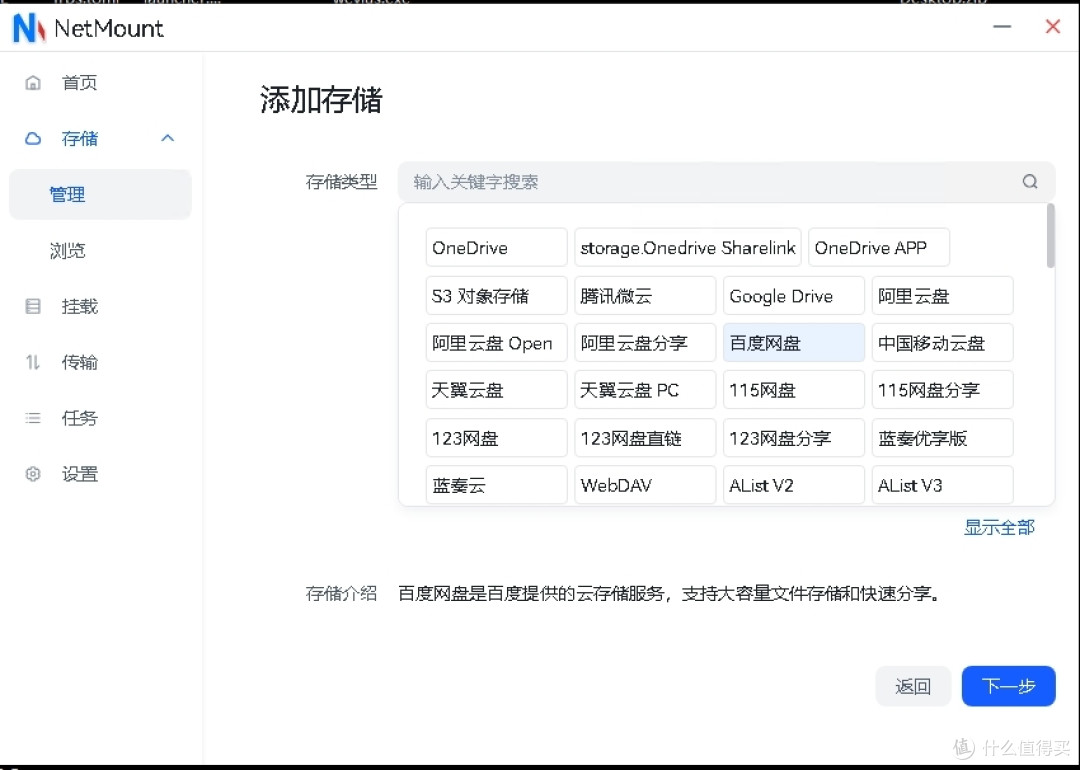Click the NetMount logo icon
This screenshot has width=1080, height=770.
point(27,28)
